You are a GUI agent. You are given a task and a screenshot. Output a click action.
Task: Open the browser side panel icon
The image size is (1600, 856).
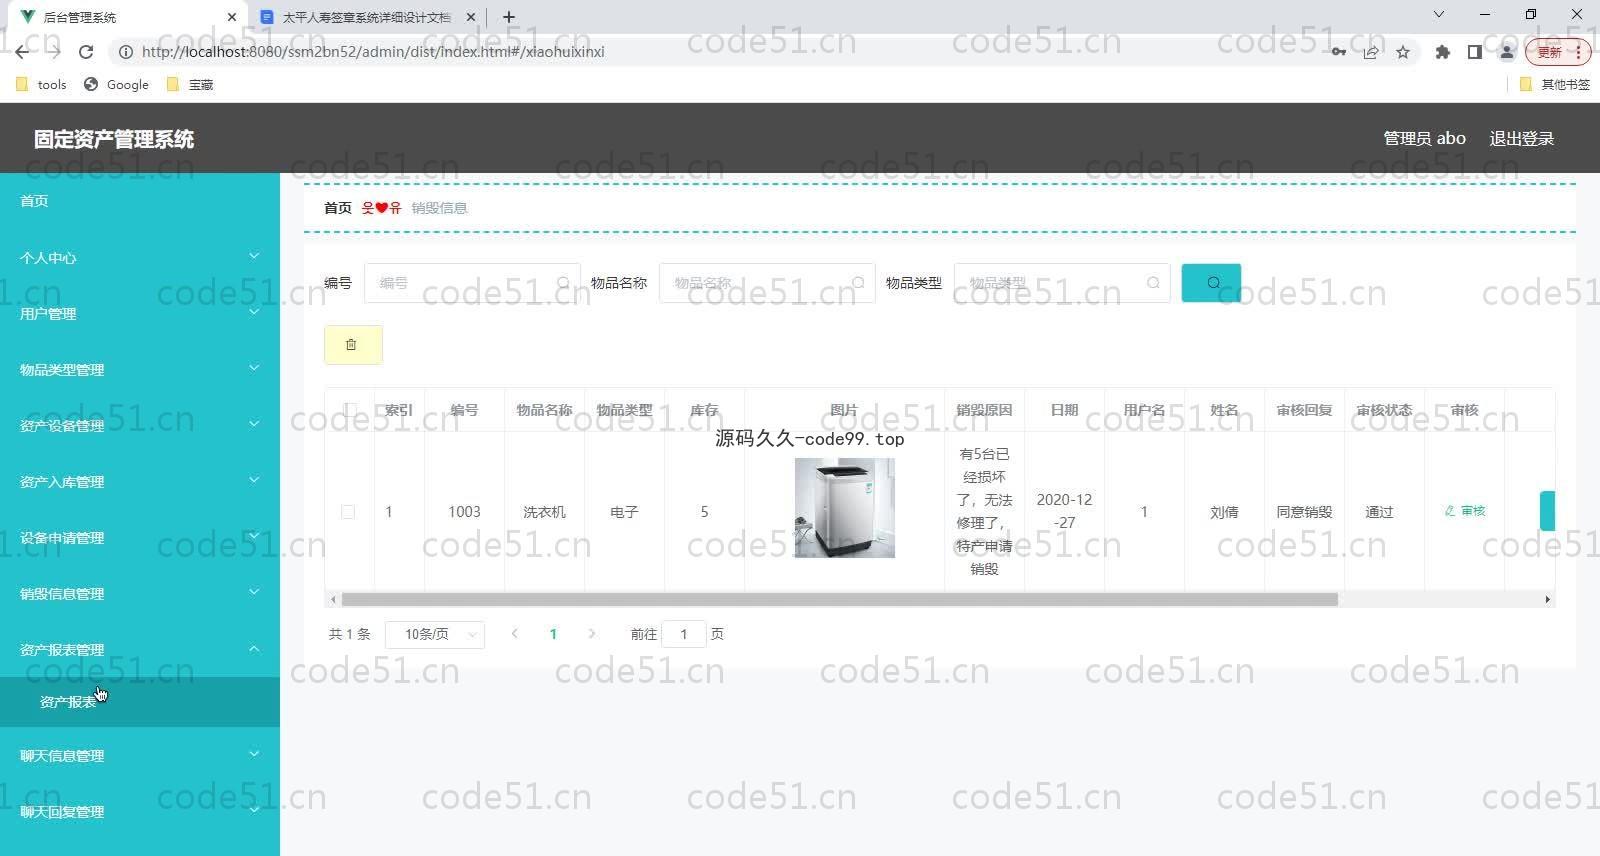pyautogui.click(x=1474, y=52)
